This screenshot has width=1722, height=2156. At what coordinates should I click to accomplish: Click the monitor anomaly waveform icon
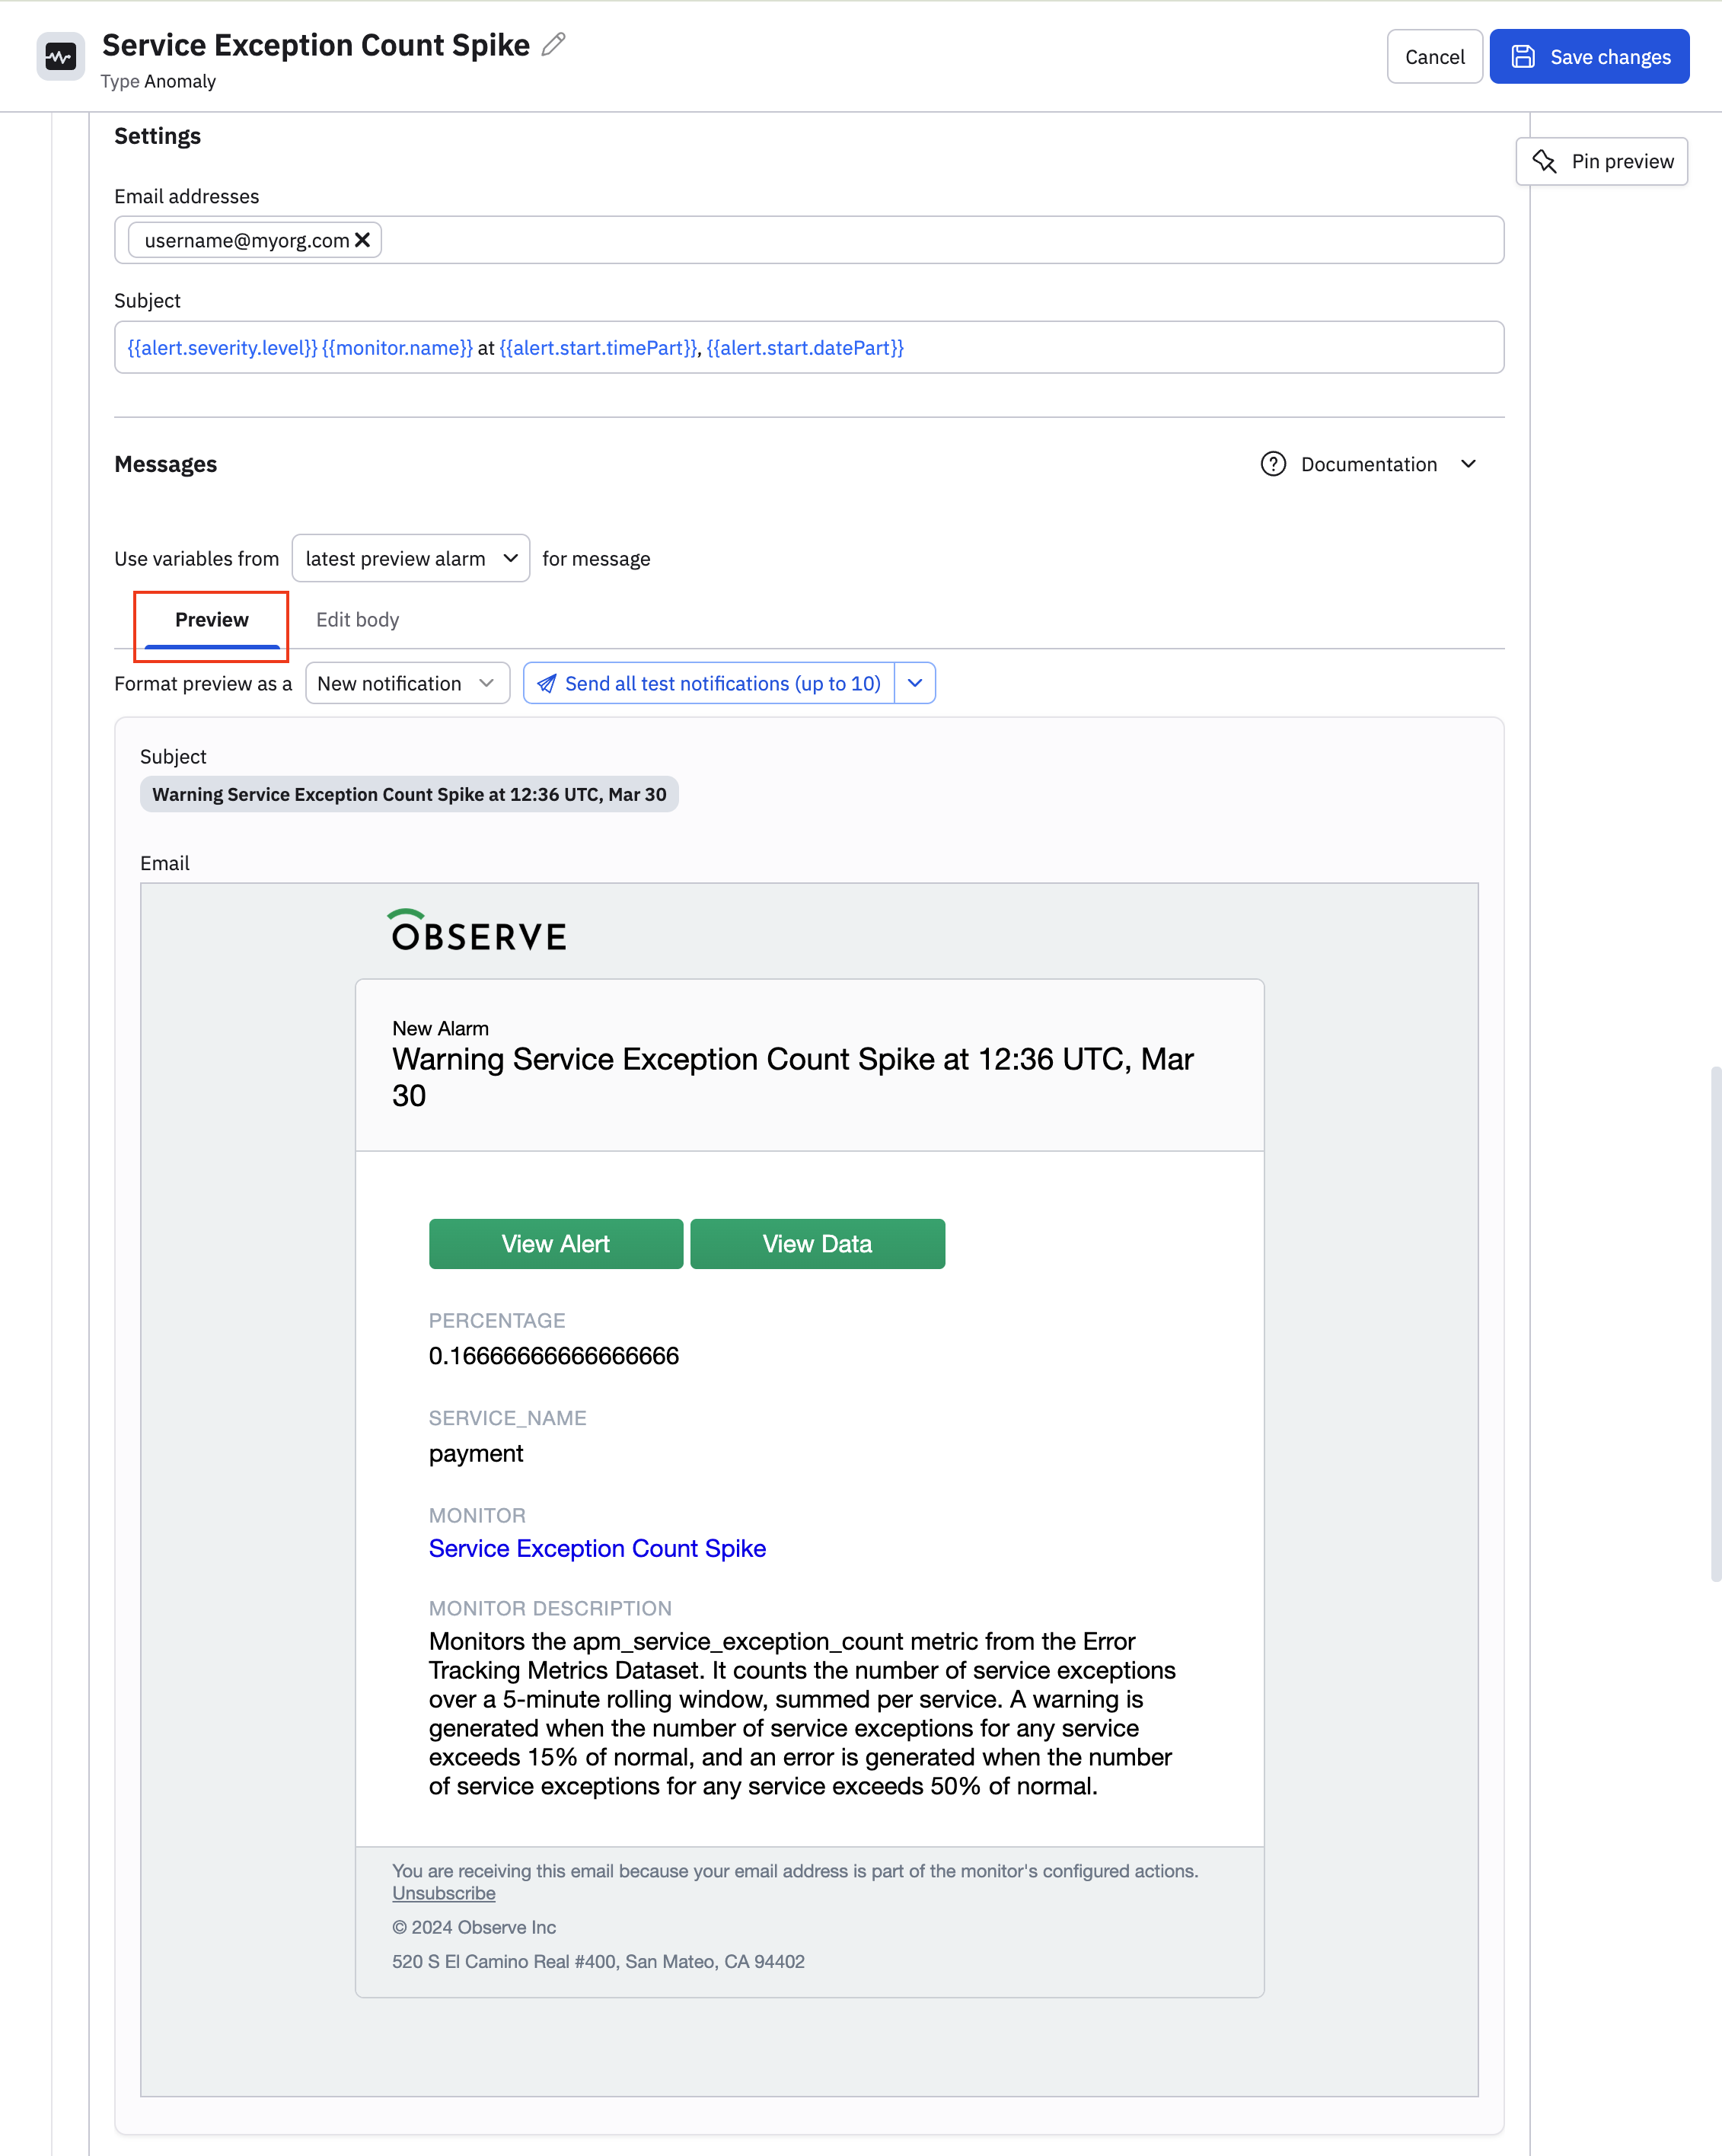(60, 57)
